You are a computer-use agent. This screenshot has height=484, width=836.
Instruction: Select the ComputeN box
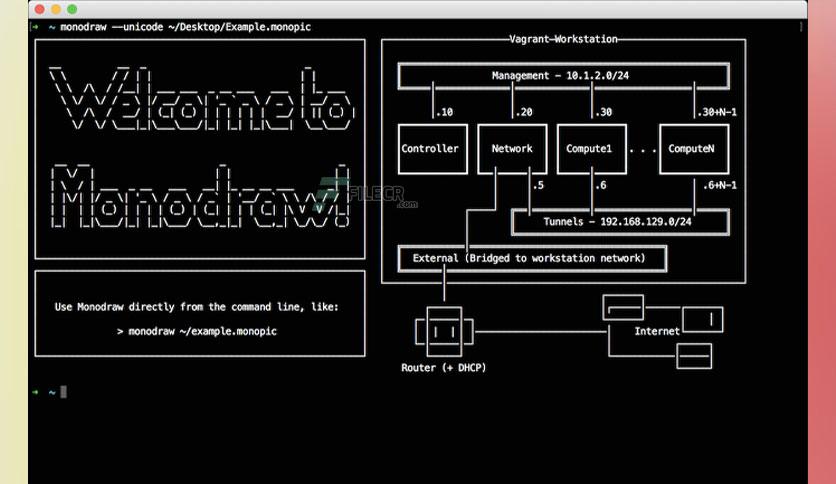coord(694,149)
